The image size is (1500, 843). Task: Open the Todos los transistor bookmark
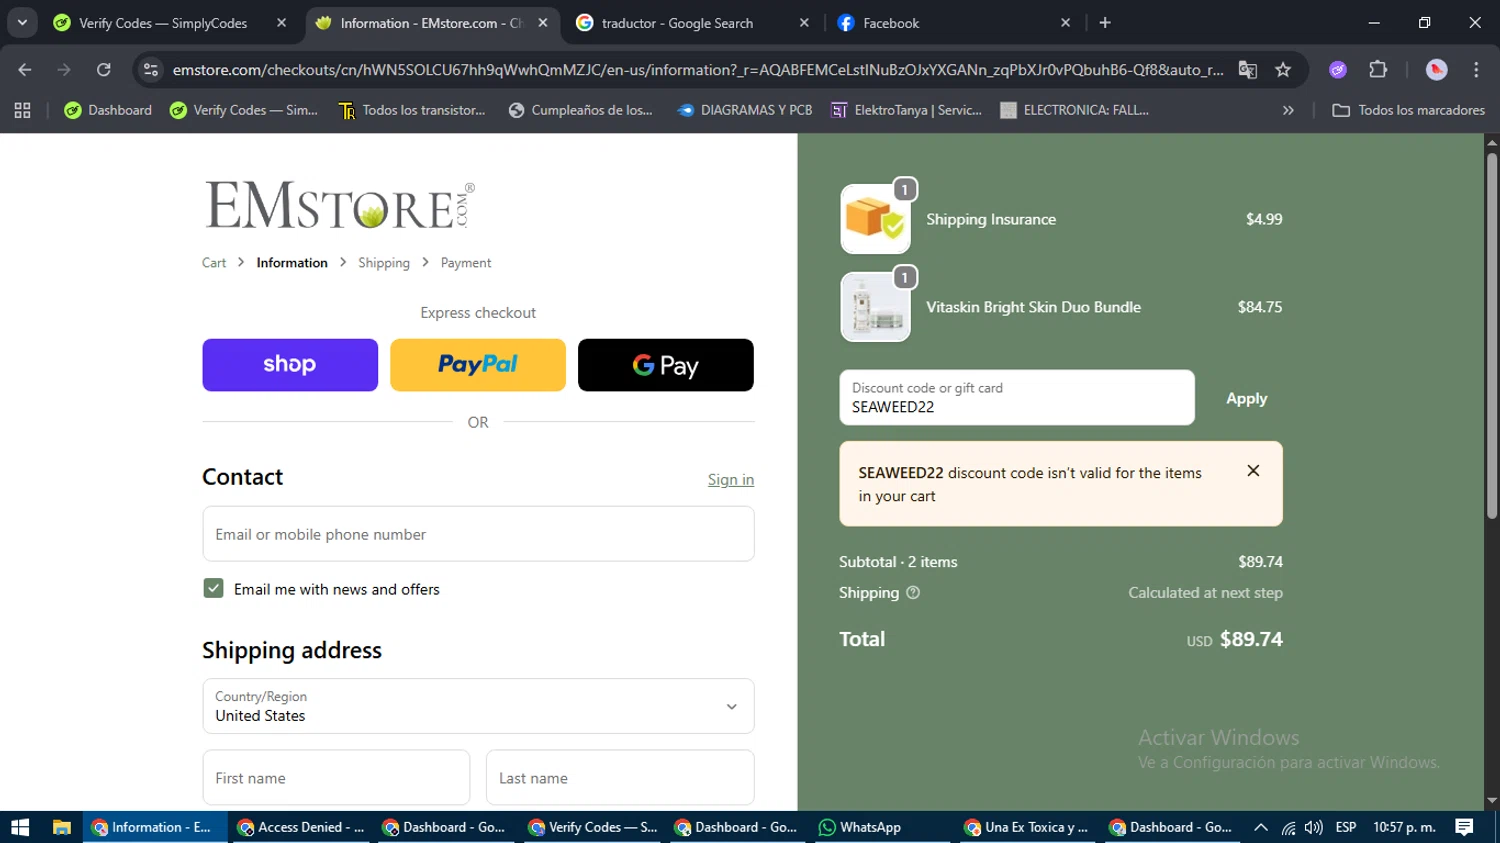412,110
